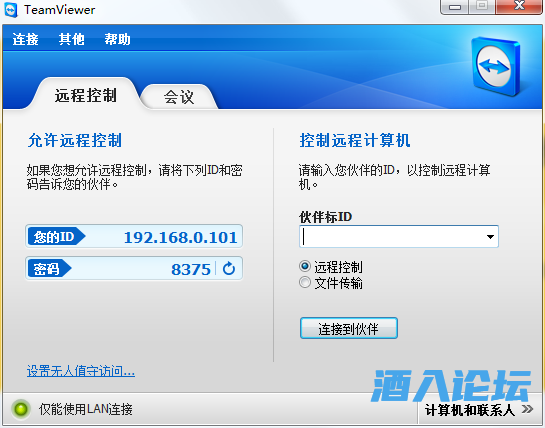Switch to the 远程控制 tab
The height and width of the screenshot is (428, 545).
(86, 95)
